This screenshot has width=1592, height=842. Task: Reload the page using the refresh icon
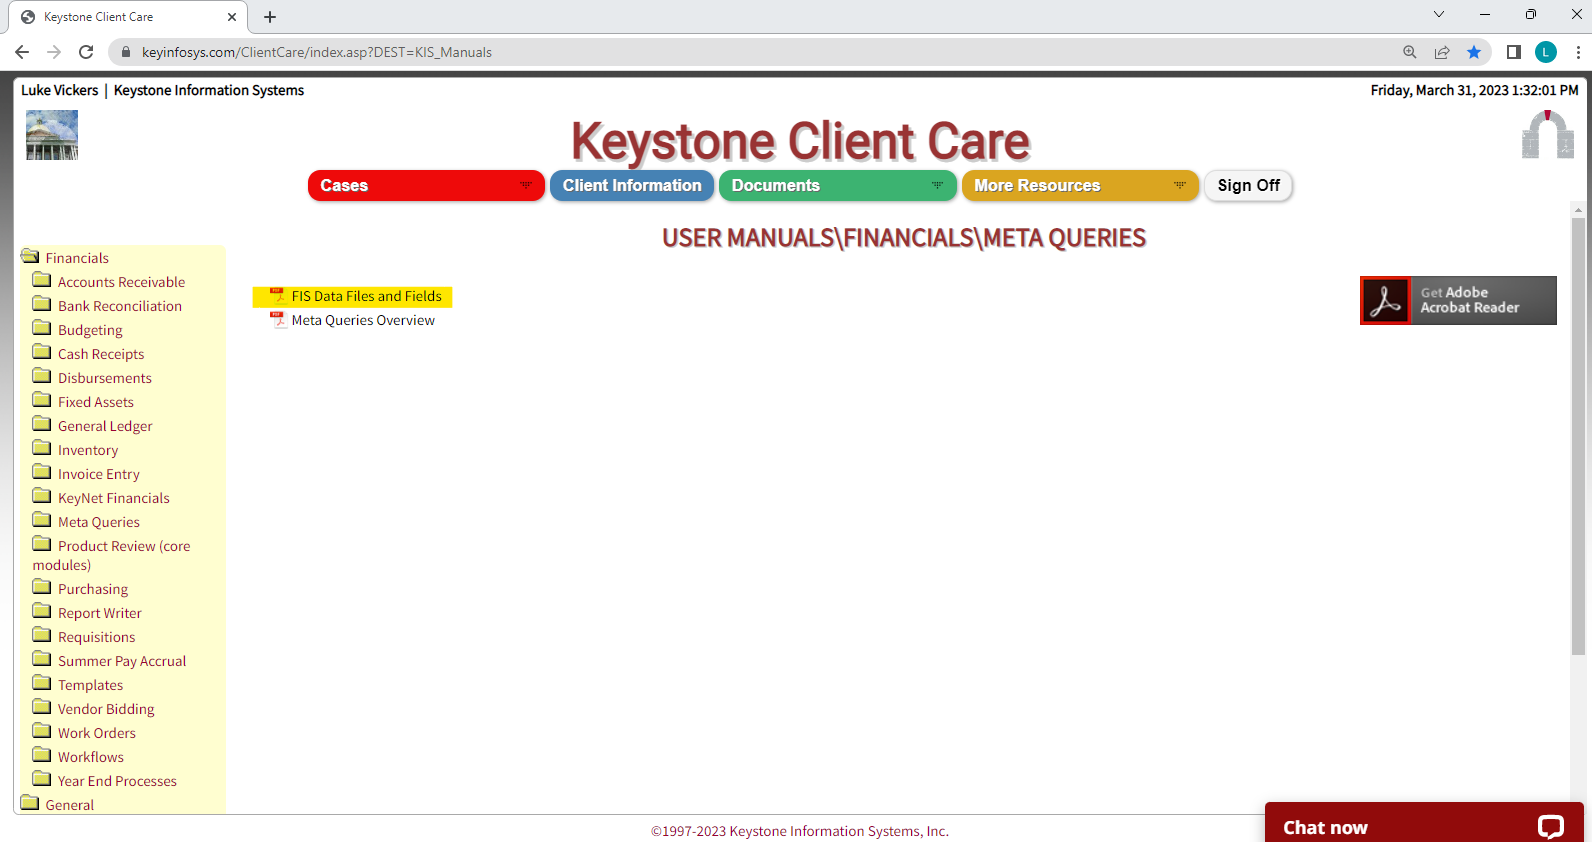86,52
